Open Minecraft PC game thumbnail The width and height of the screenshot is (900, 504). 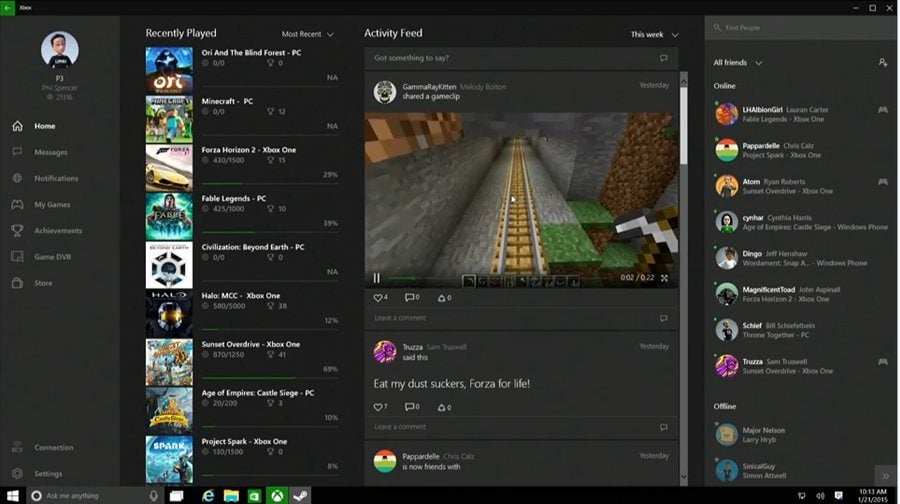point(169,119)
